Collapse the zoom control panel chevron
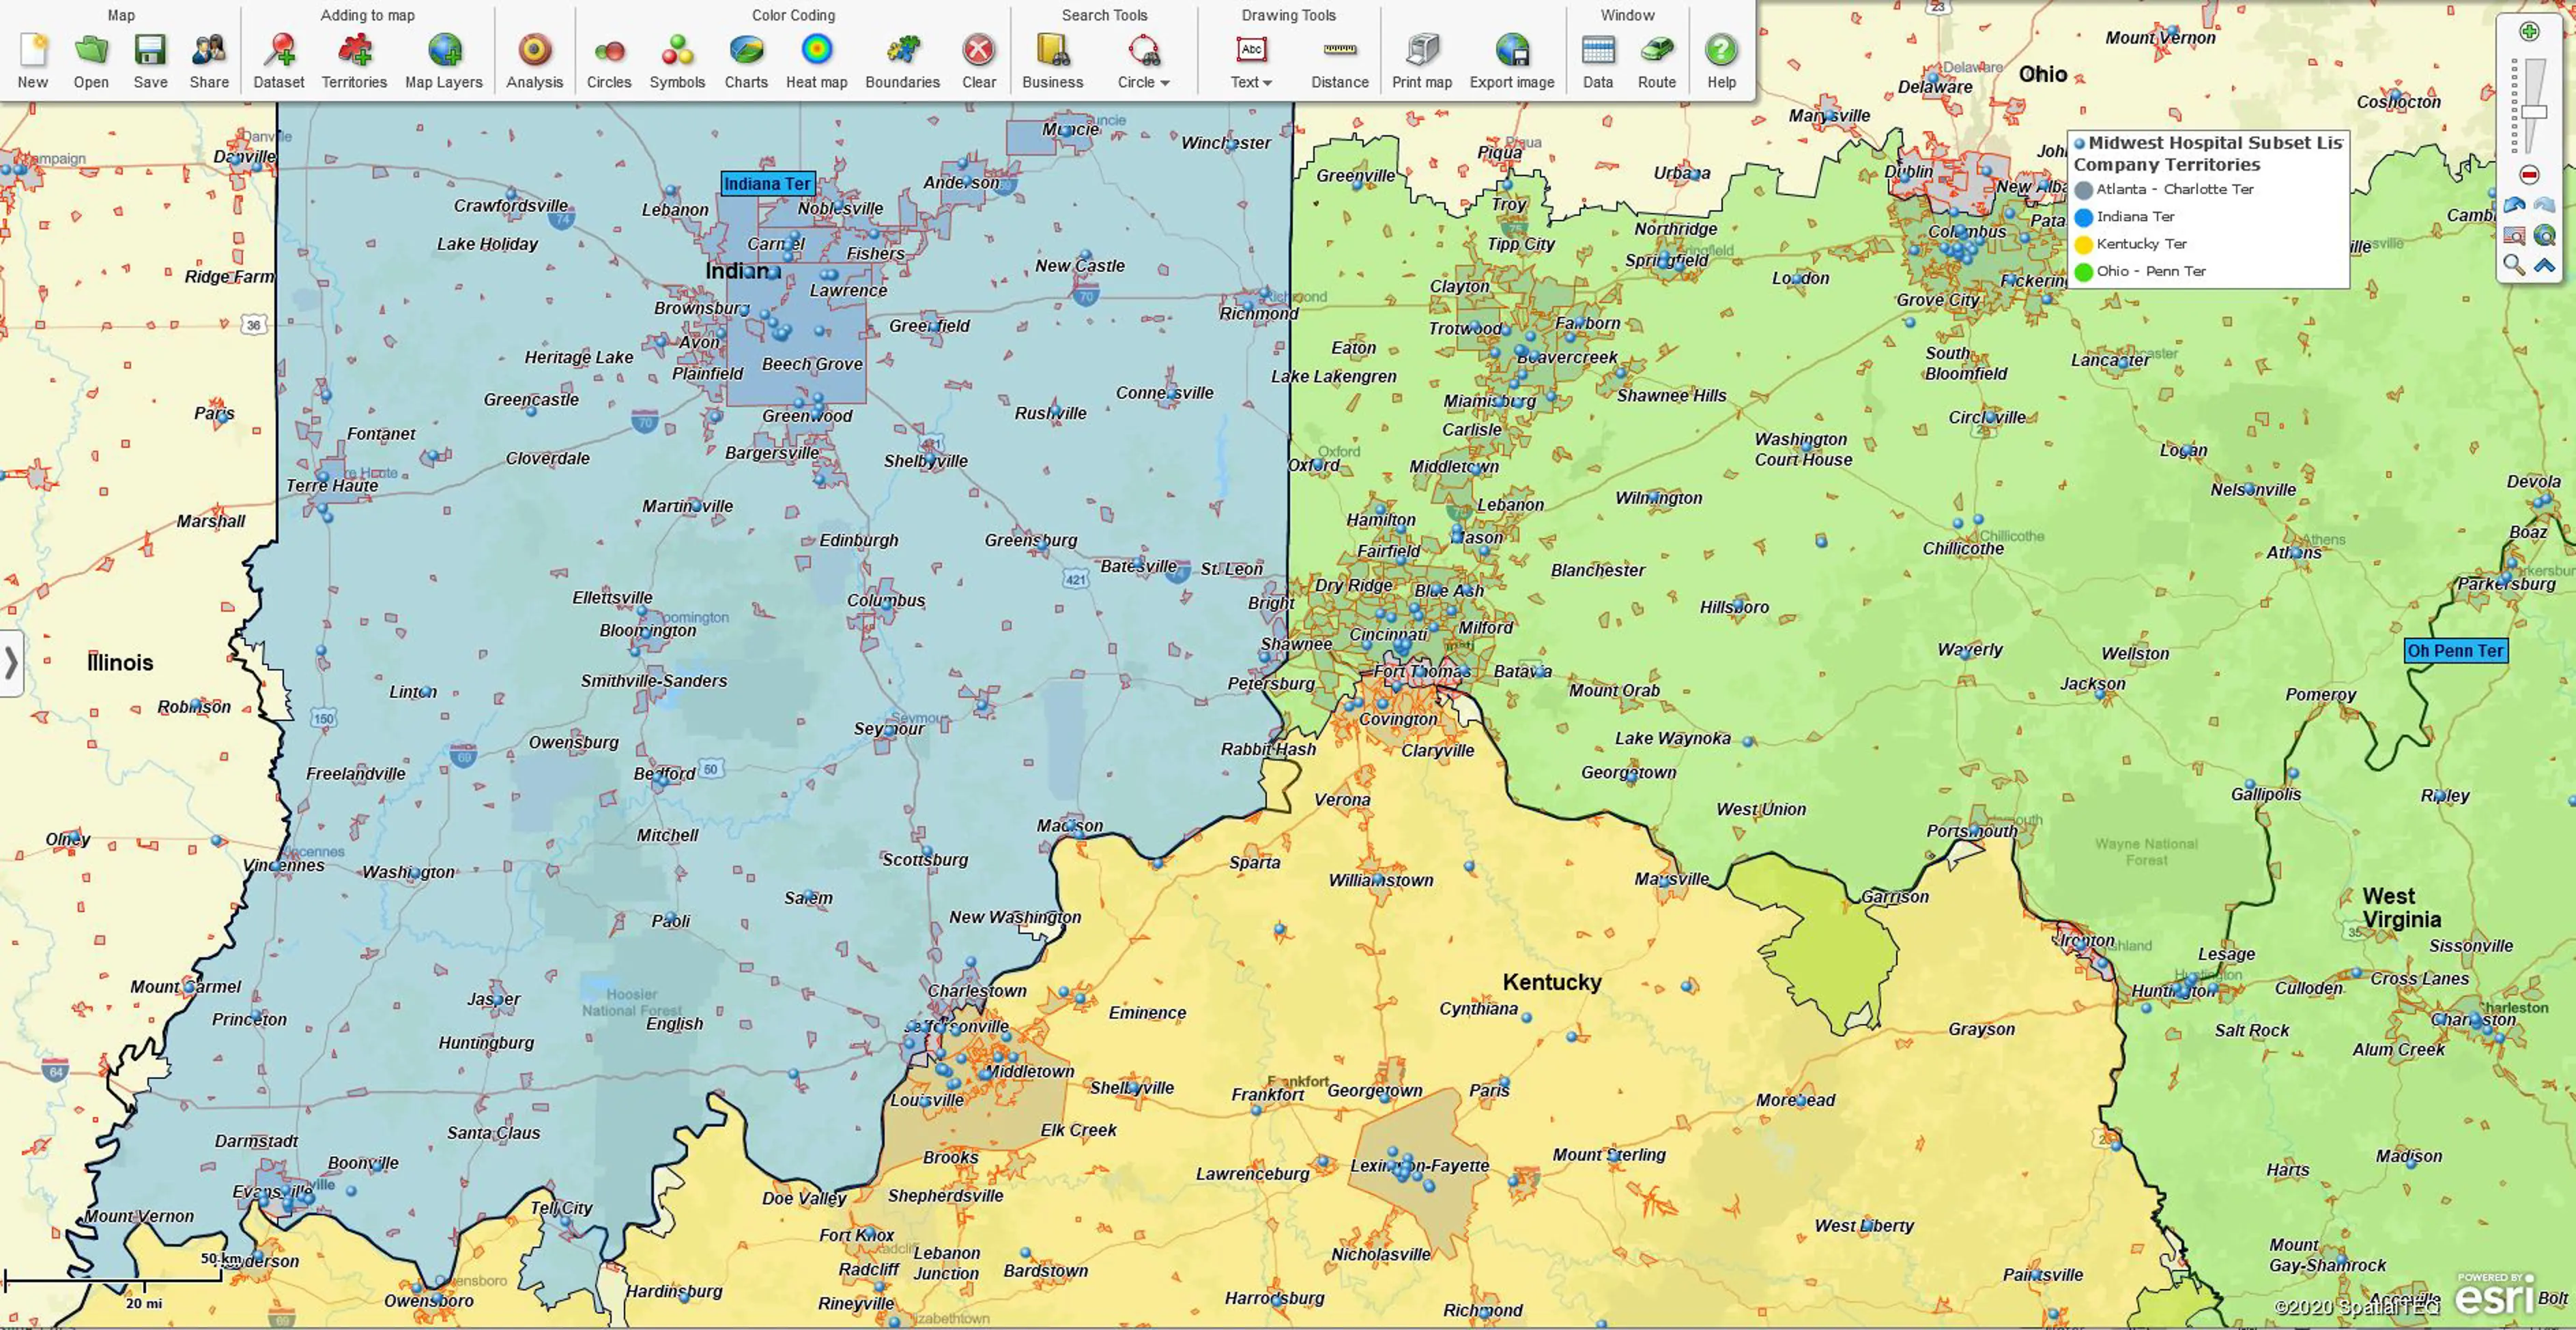The height and width of the screenshot is (1330, 2576). click(2544, 266)
